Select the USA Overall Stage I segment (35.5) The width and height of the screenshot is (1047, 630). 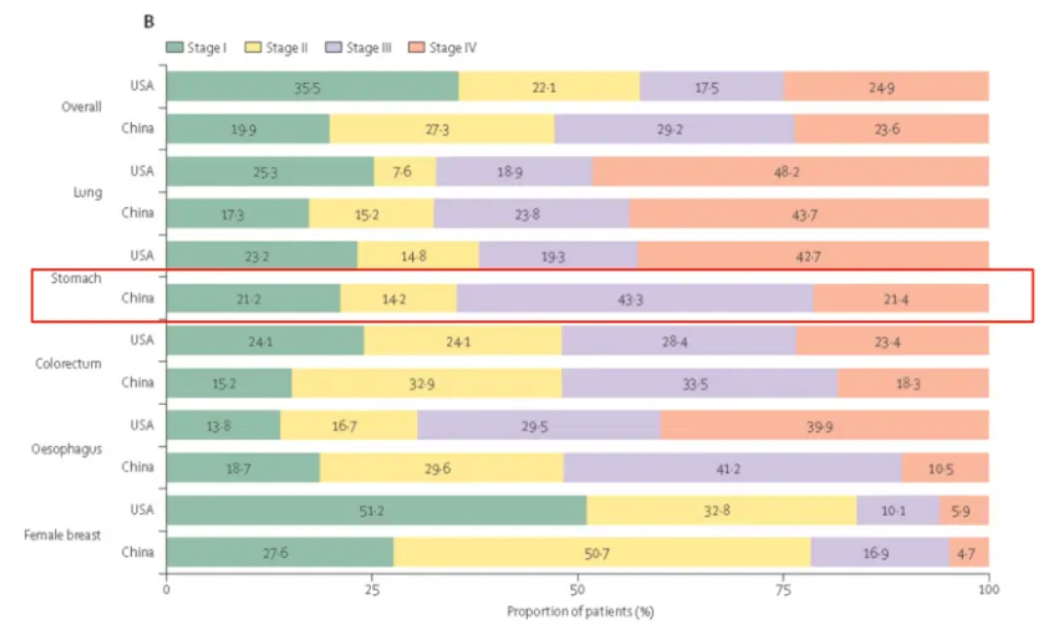[312, 86]
